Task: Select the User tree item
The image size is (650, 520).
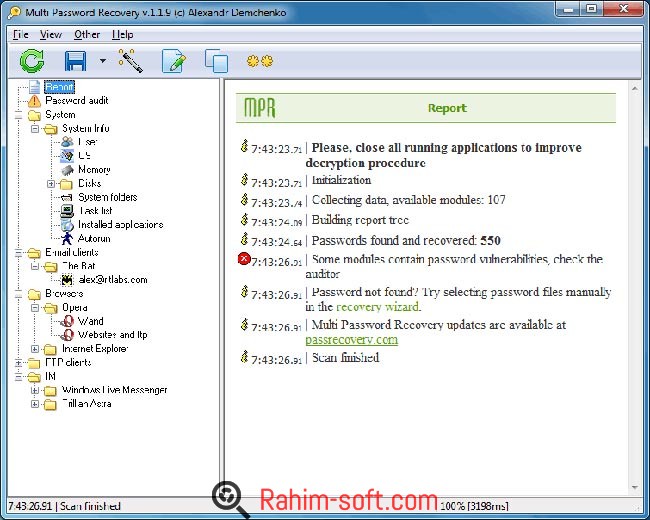Action: pyautogui.click(x=87, y=142)
